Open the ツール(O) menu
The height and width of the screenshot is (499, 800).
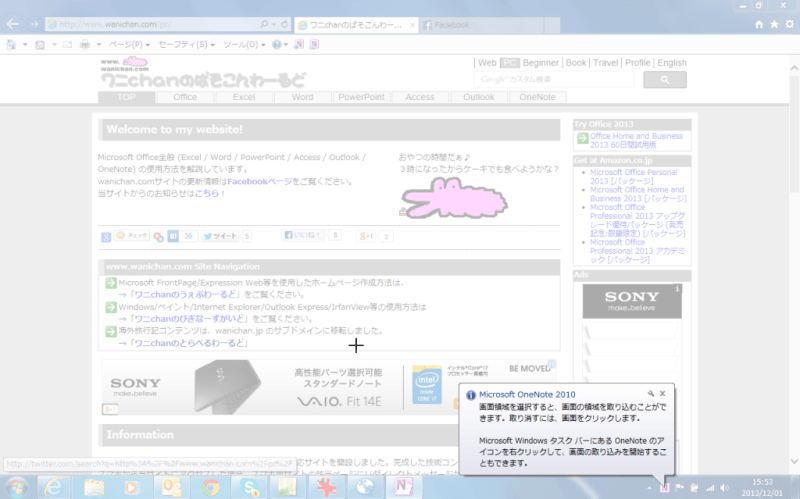point(244,45)
